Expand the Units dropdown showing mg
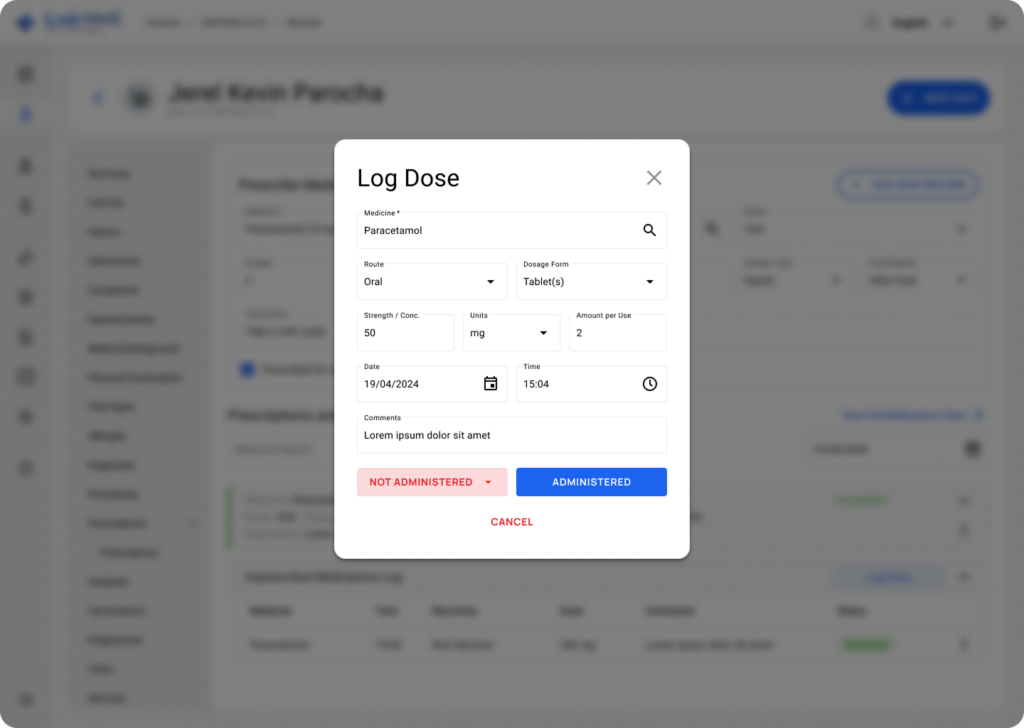This screenshot has width=1024, height=728. 543,333
